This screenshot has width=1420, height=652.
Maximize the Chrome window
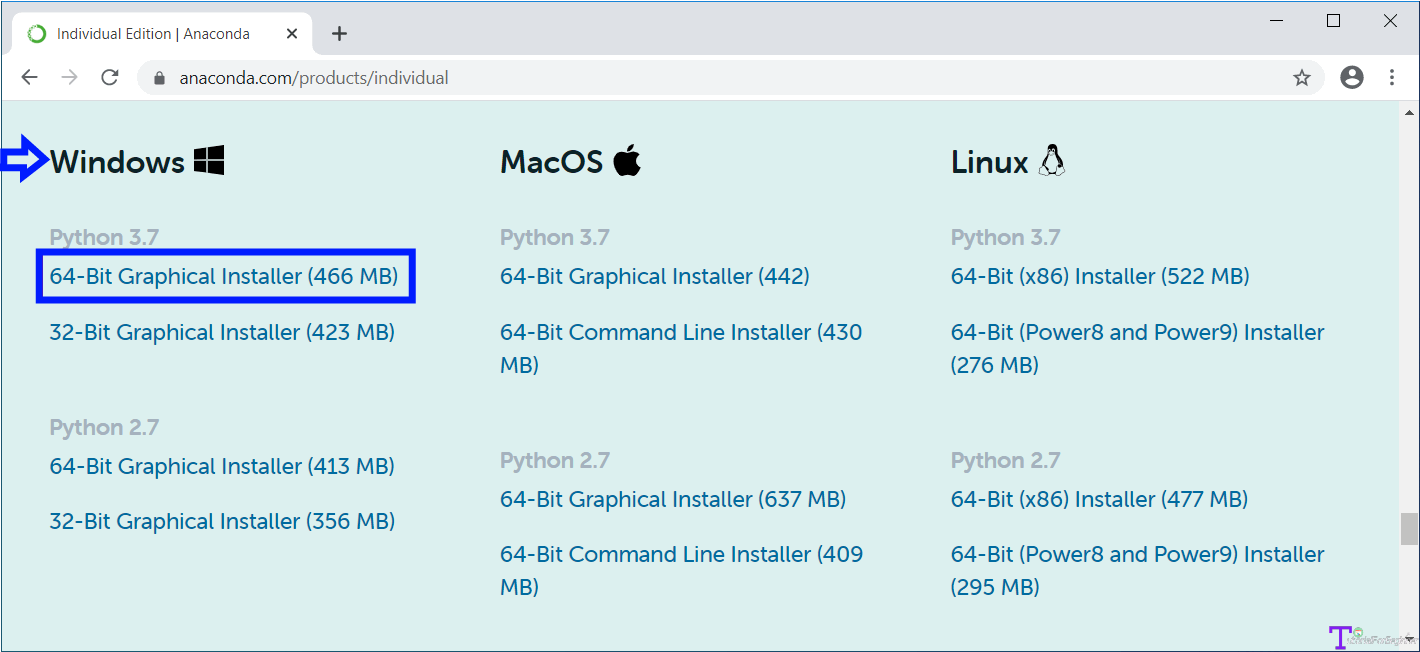coord(1333,21)
